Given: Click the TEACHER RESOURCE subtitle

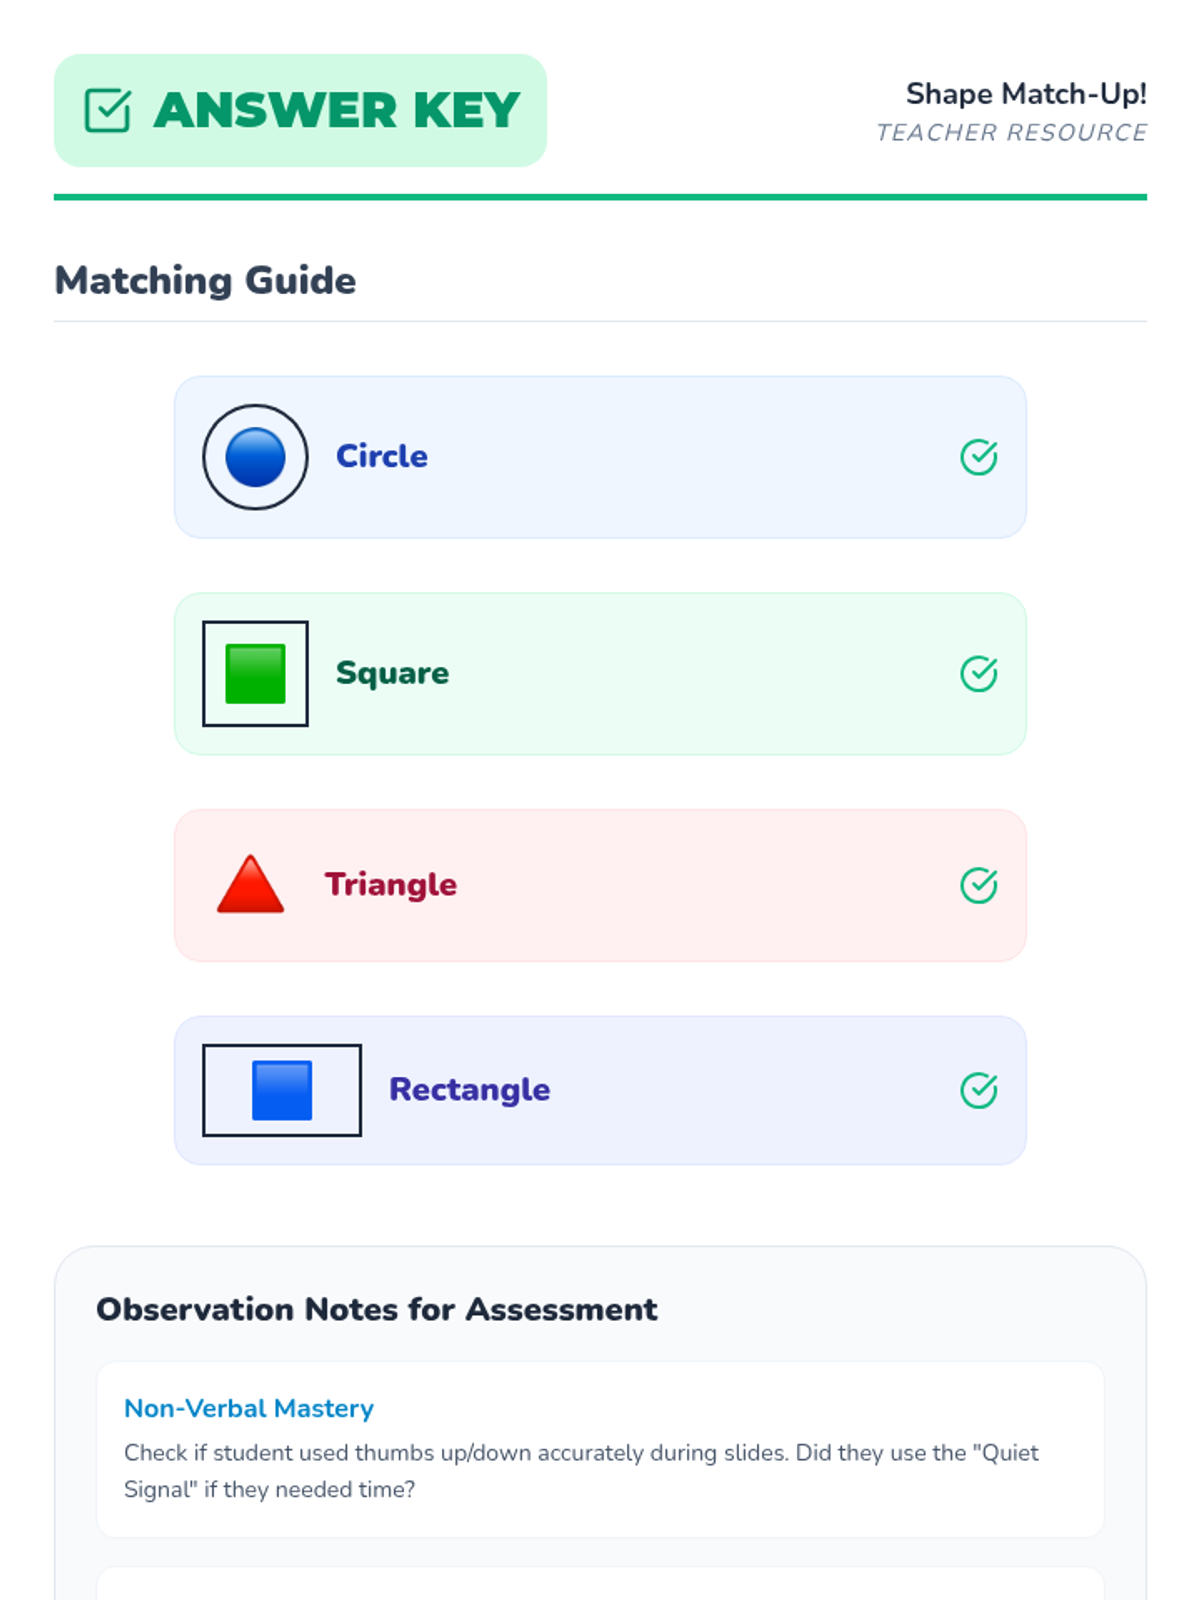Looking at the screenshot, I should (x=1011, y=133).
